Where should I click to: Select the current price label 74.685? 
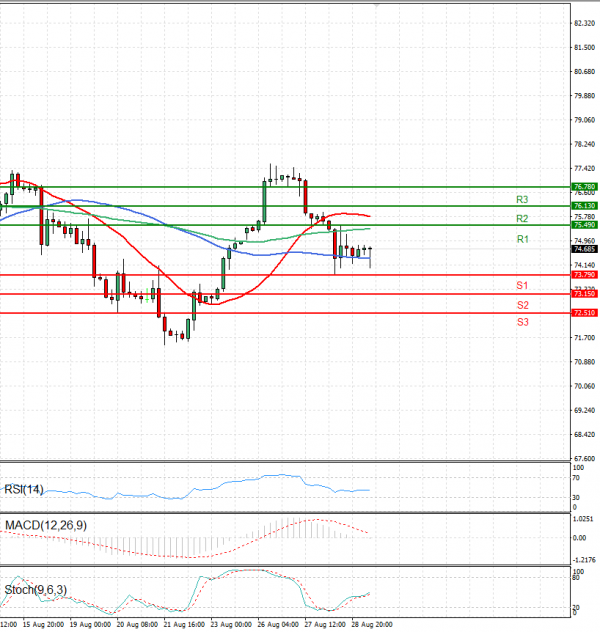click(x=584, y=249)
